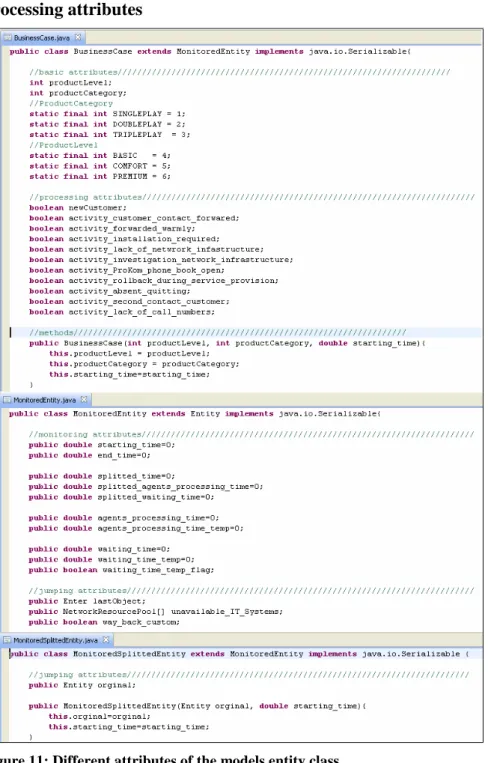
Task: Click the agents_processing_time_temp line
Action: coord(136,528)
